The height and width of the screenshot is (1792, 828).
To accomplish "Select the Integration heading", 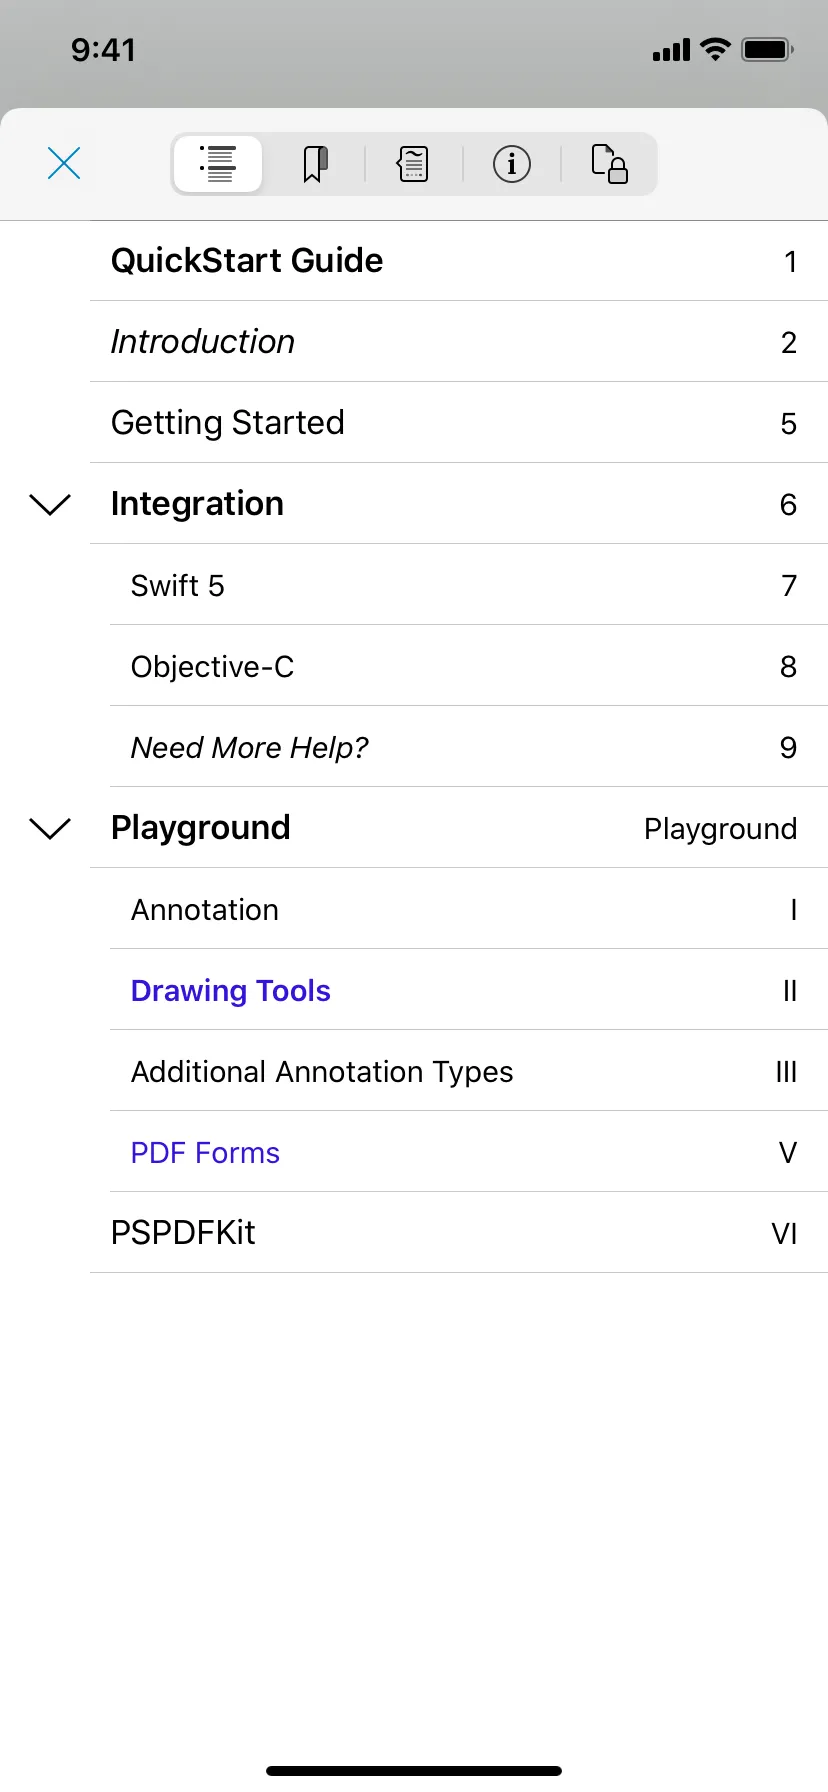I will [198, 504].
